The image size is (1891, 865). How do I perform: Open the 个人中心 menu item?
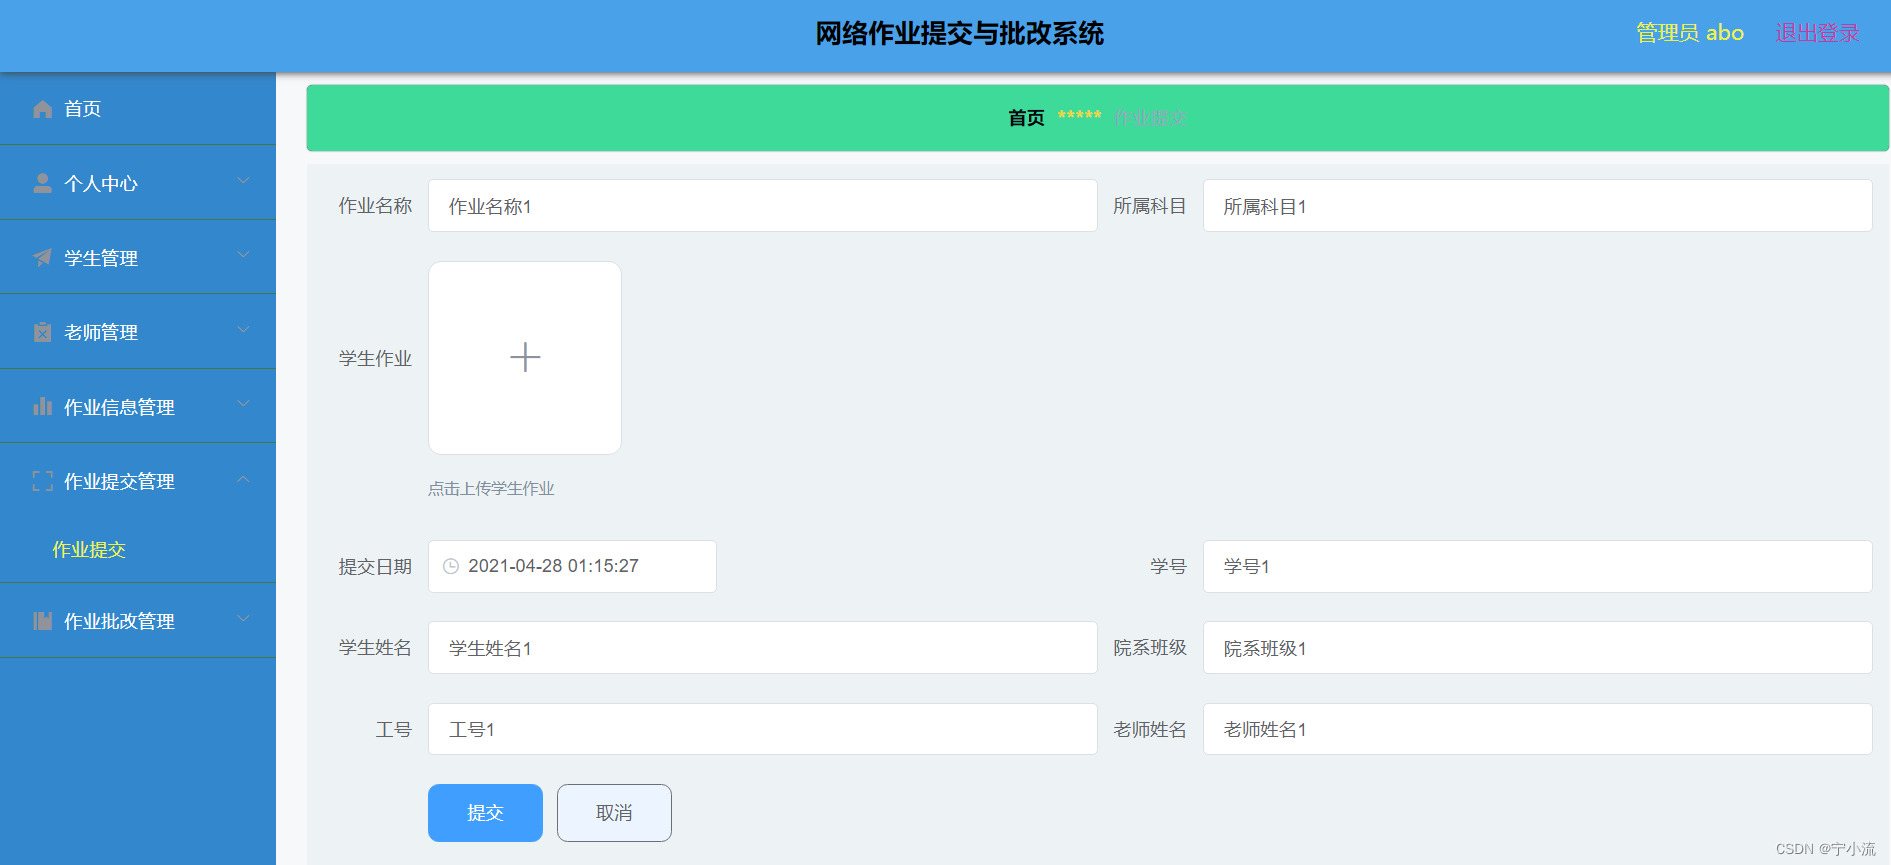(x=138, y=183)
